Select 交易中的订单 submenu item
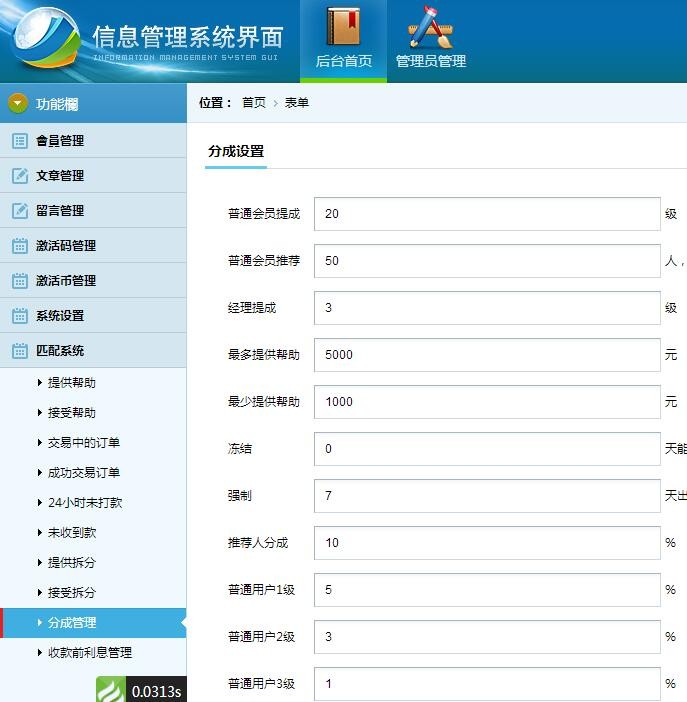Image resolution: width=687 pixels, height=702 pixels. point(84,442)
